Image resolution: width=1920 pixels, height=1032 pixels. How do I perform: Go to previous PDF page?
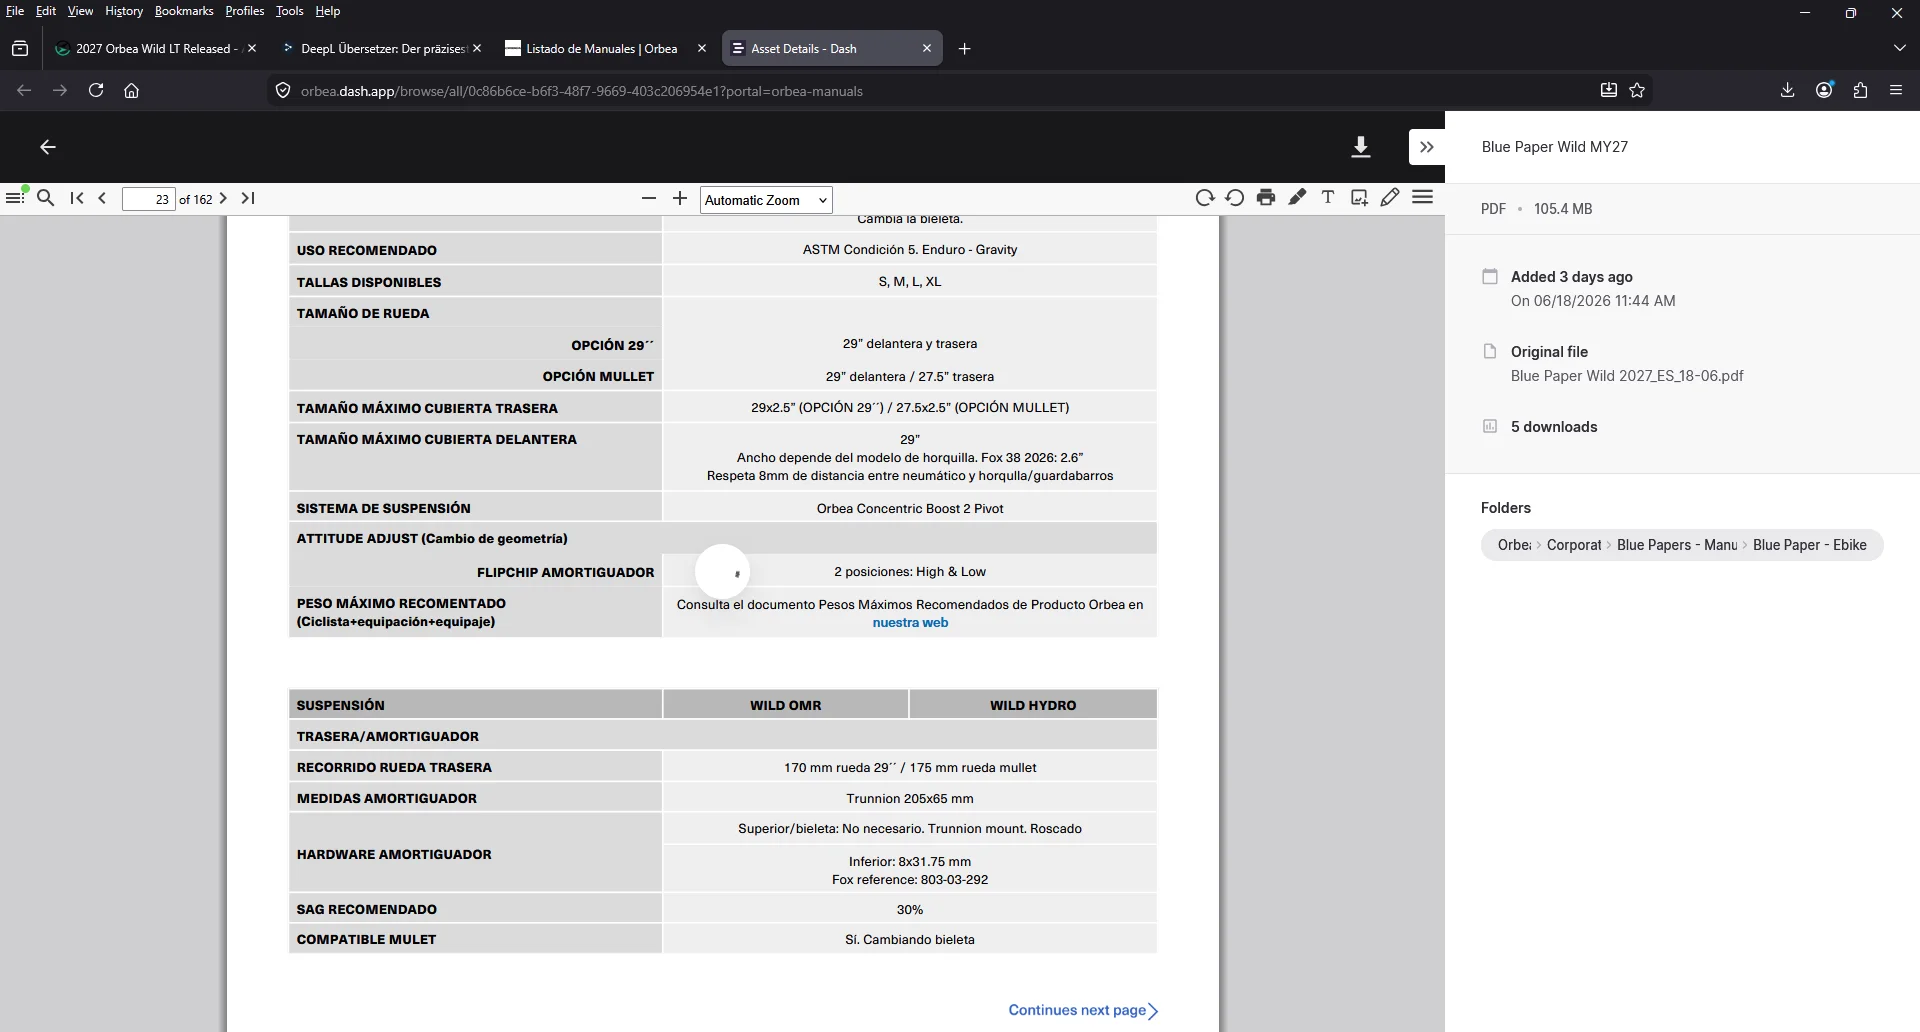pyautogui.click(x=102, y=198)
